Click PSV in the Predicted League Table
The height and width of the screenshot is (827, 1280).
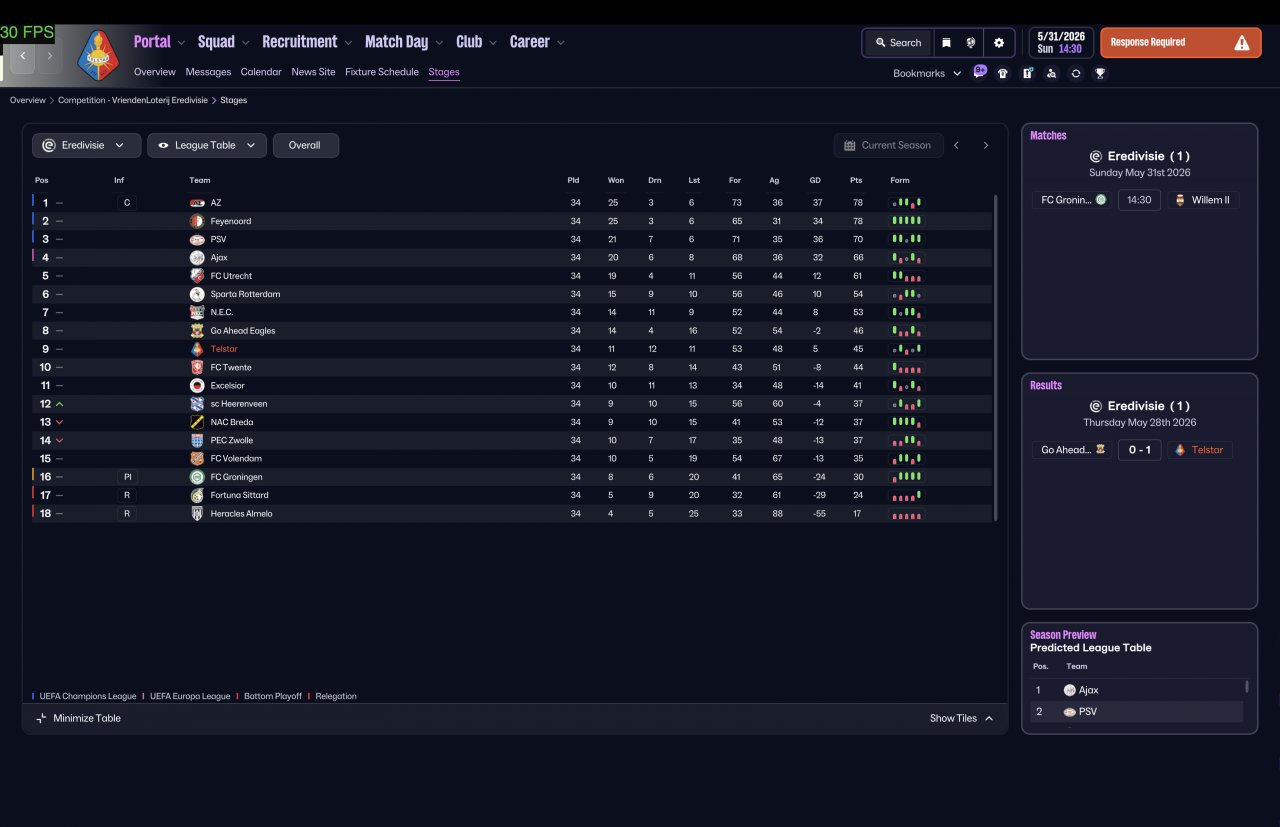pyautogui.click(x=1088, y=712)
